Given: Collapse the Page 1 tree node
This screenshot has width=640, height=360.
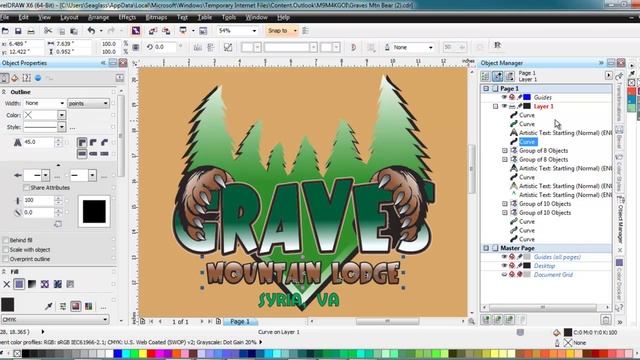Looking at the screenshot, I should tap(486, 89).
